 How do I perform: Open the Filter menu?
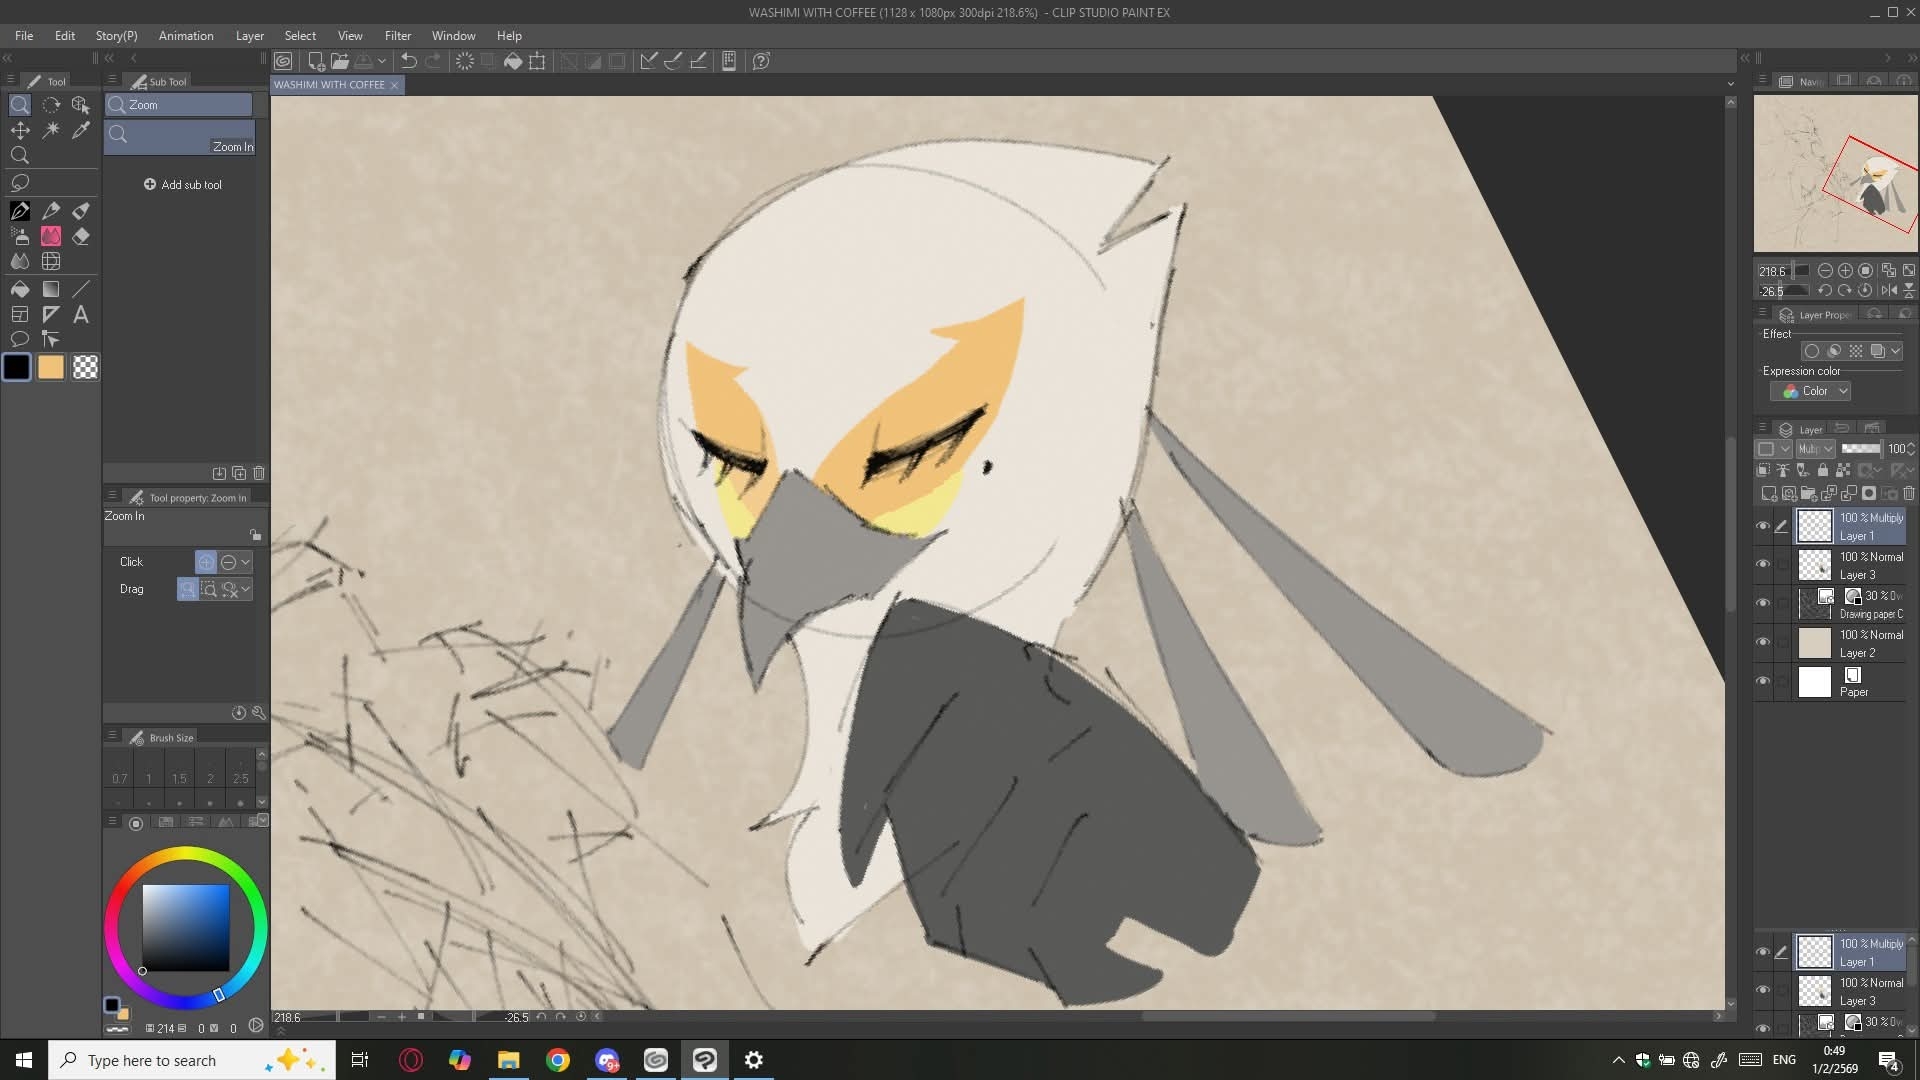397,35
